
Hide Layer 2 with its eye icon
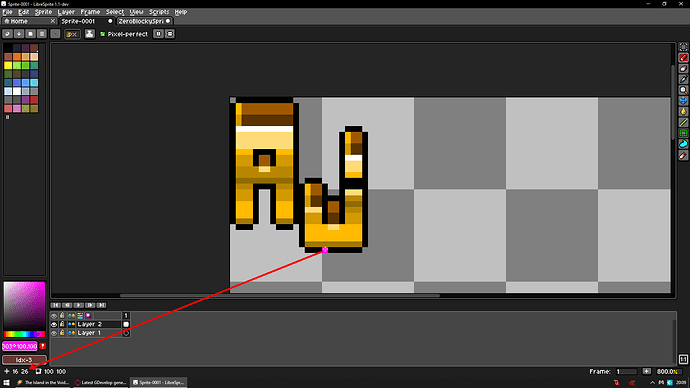pyautogui.click(x=54, y=324)
